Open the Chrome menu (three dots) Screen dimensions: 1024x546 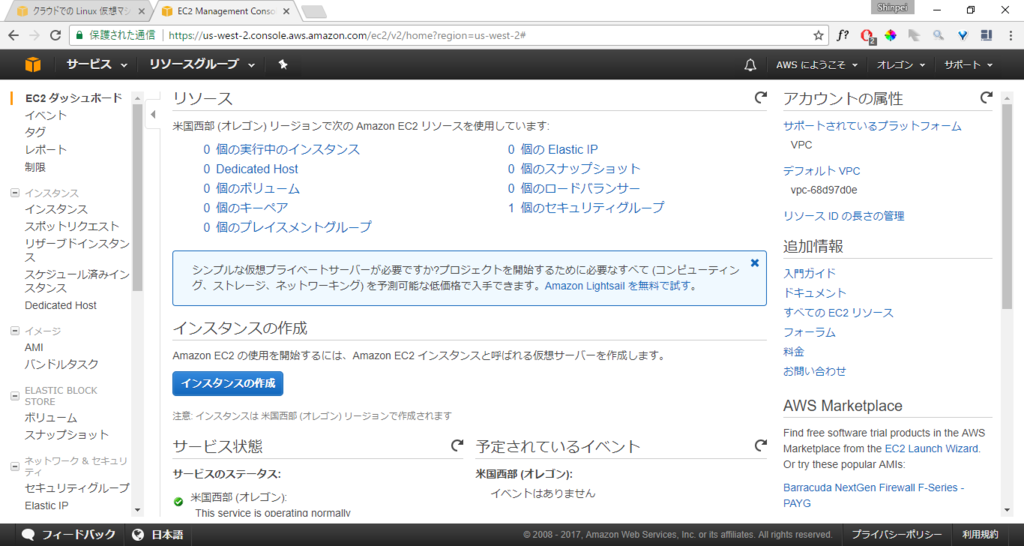(1010, 35)
